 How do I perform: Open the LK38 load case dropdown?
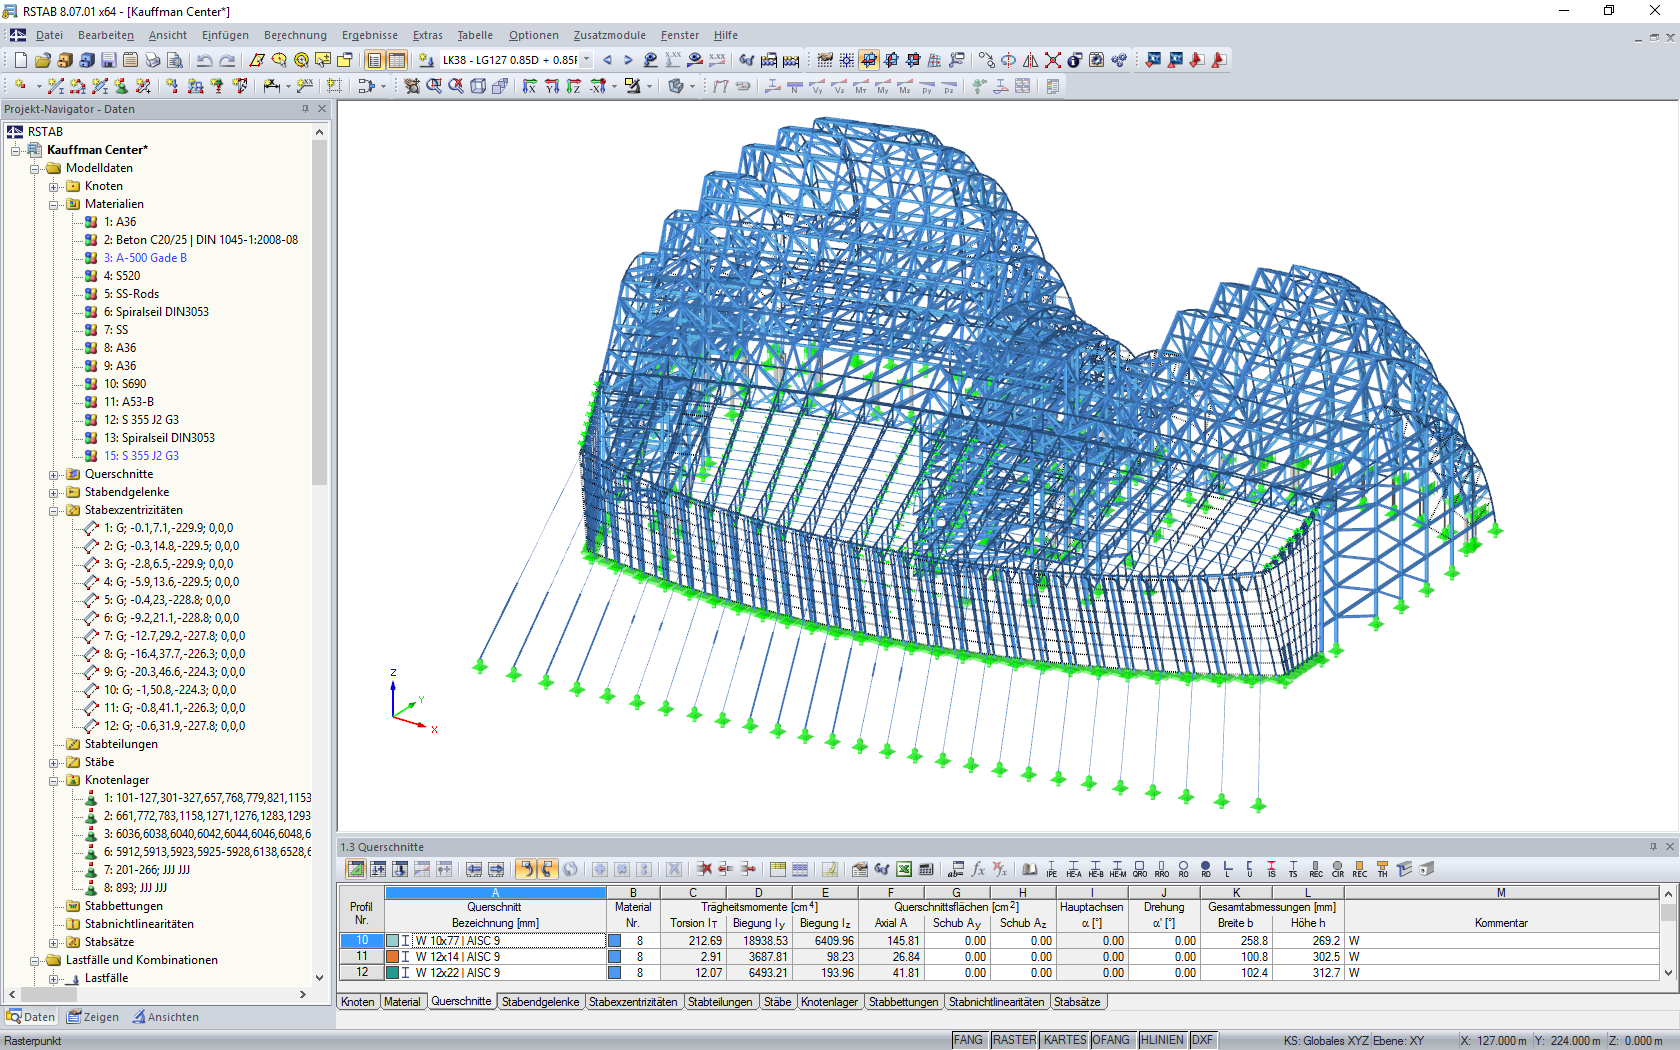(585, 60)
